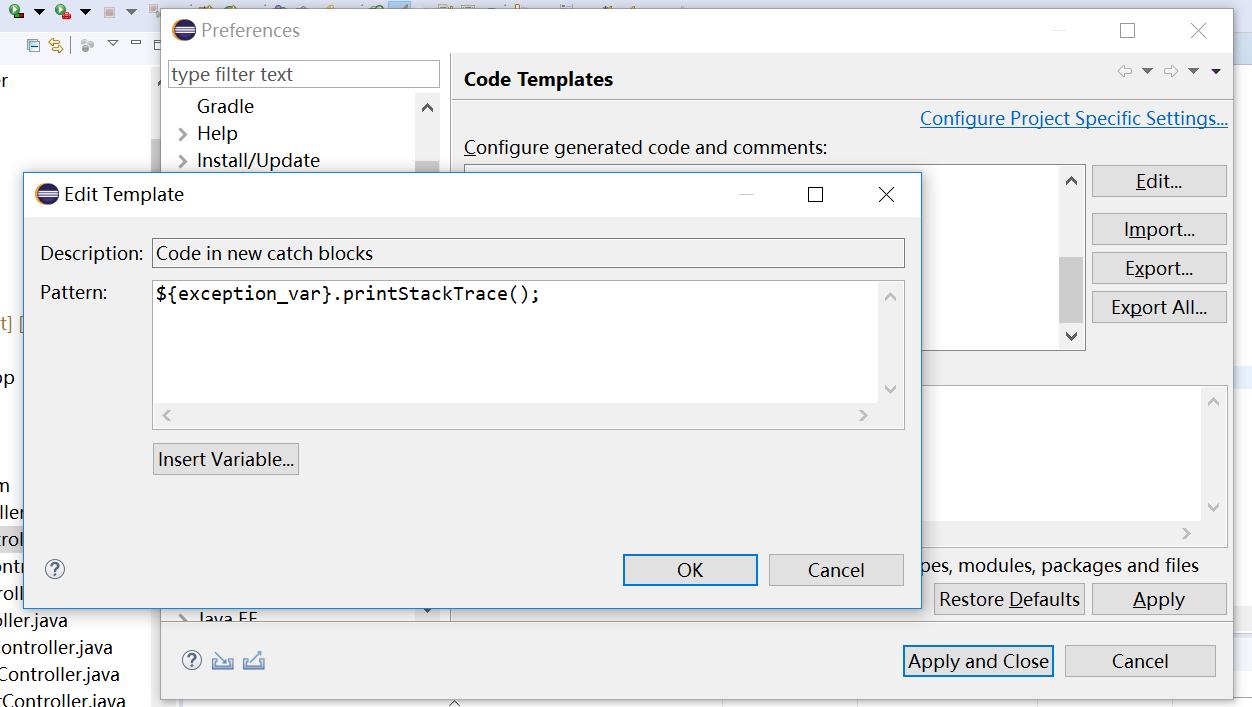
Task: Expand the Help node in the preferences tree
Action: click(184, 133)
